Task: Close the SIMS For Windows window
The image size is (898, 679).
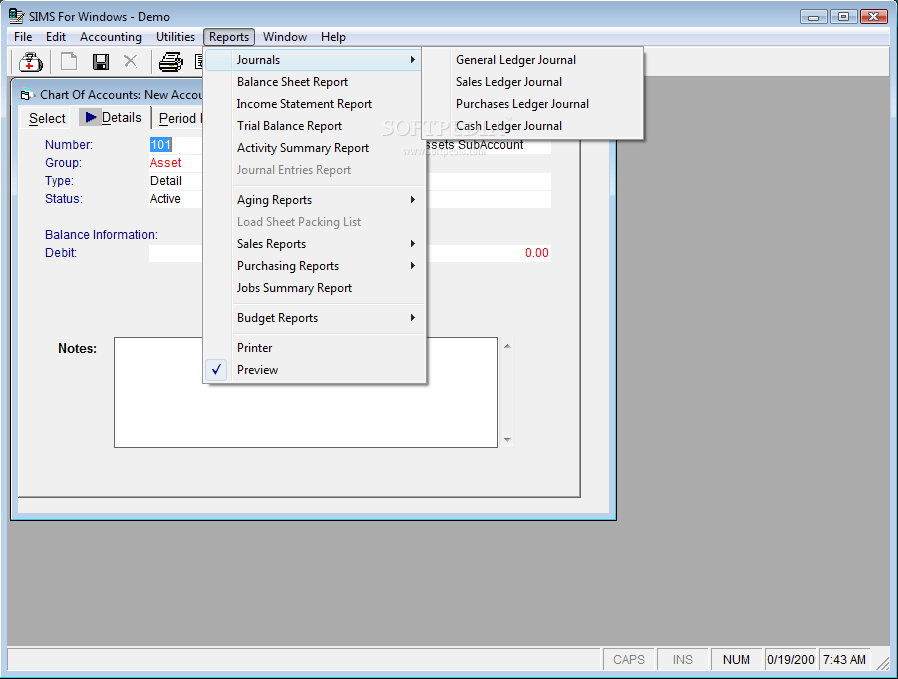Action: [873, 17]
